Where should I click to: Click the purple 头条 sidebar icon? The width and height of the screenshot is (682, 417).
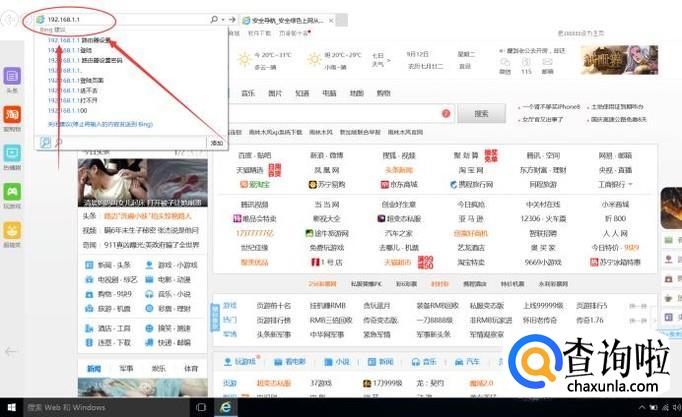coord(12,76)
